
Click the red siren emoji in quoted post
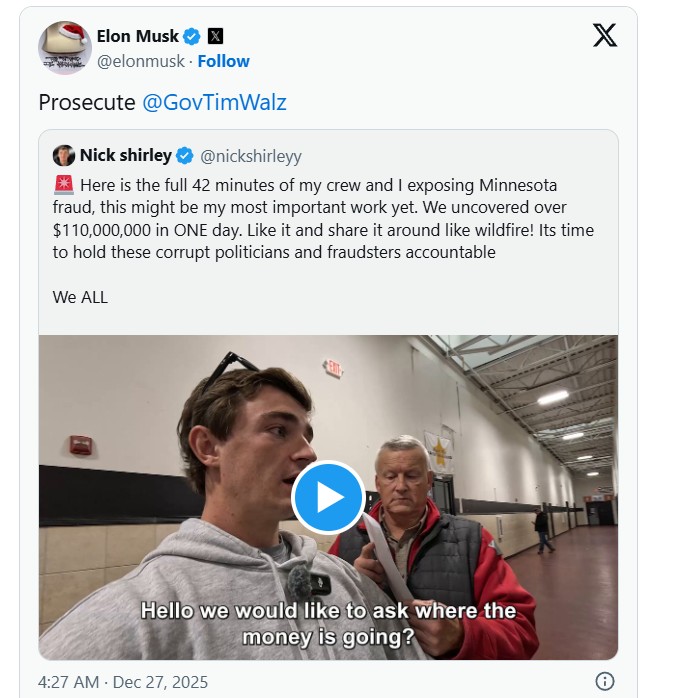(62, 186)
